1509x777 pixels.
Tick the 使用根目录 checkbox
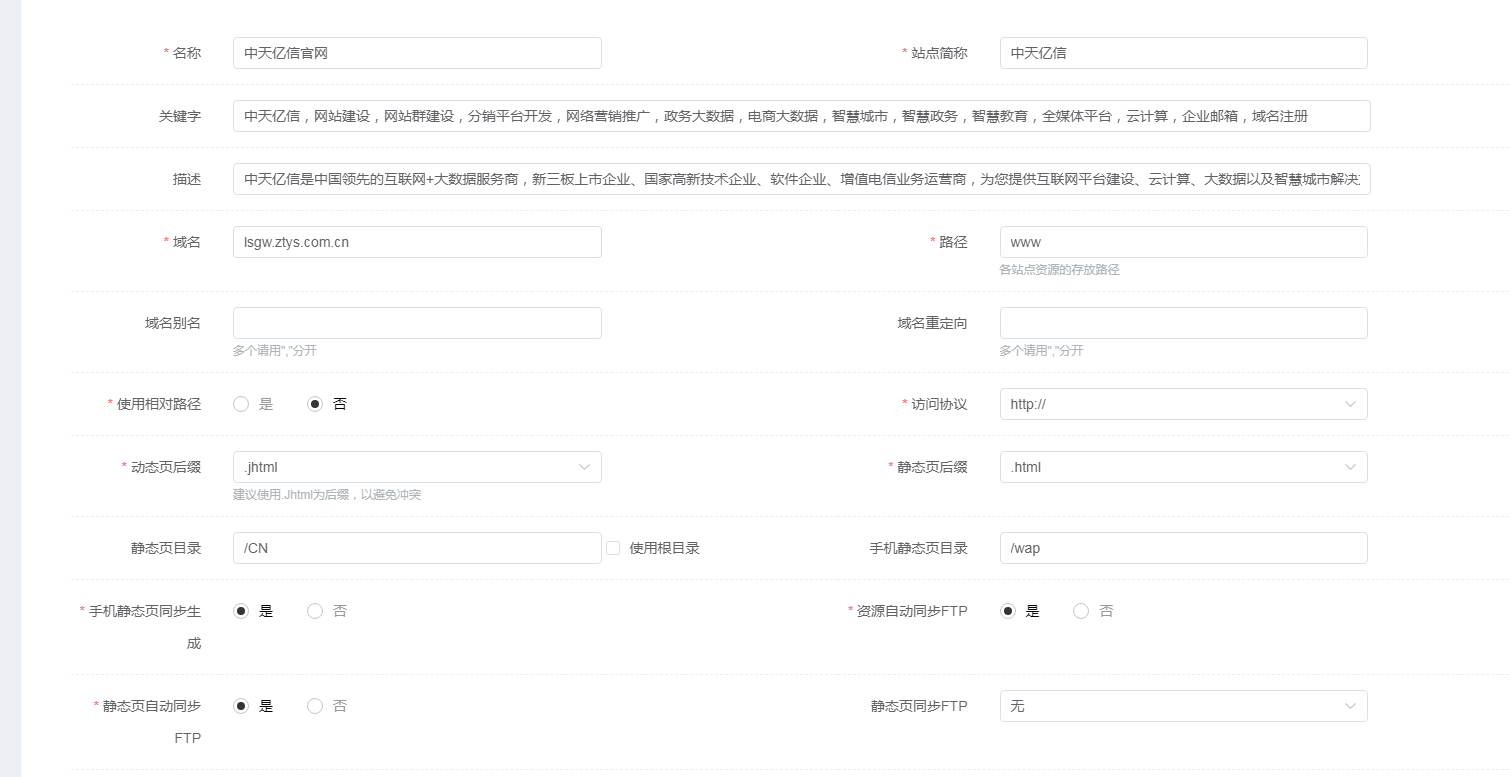coord(613,548)
